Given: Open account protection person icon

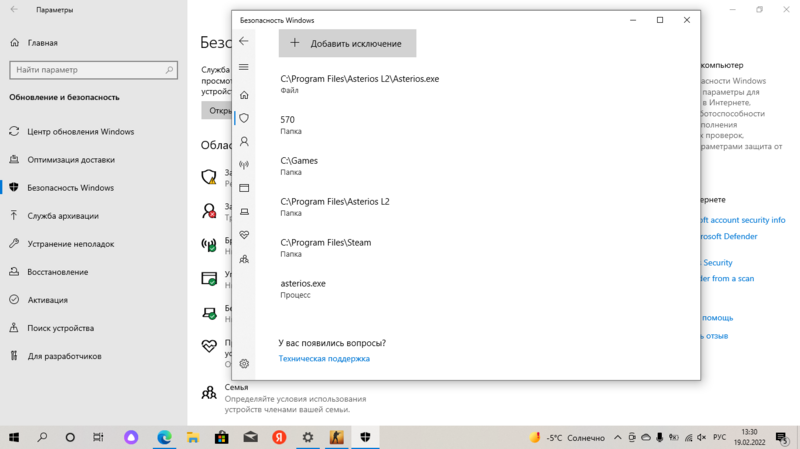Looking at the screenshot, I should pos(244,142).
